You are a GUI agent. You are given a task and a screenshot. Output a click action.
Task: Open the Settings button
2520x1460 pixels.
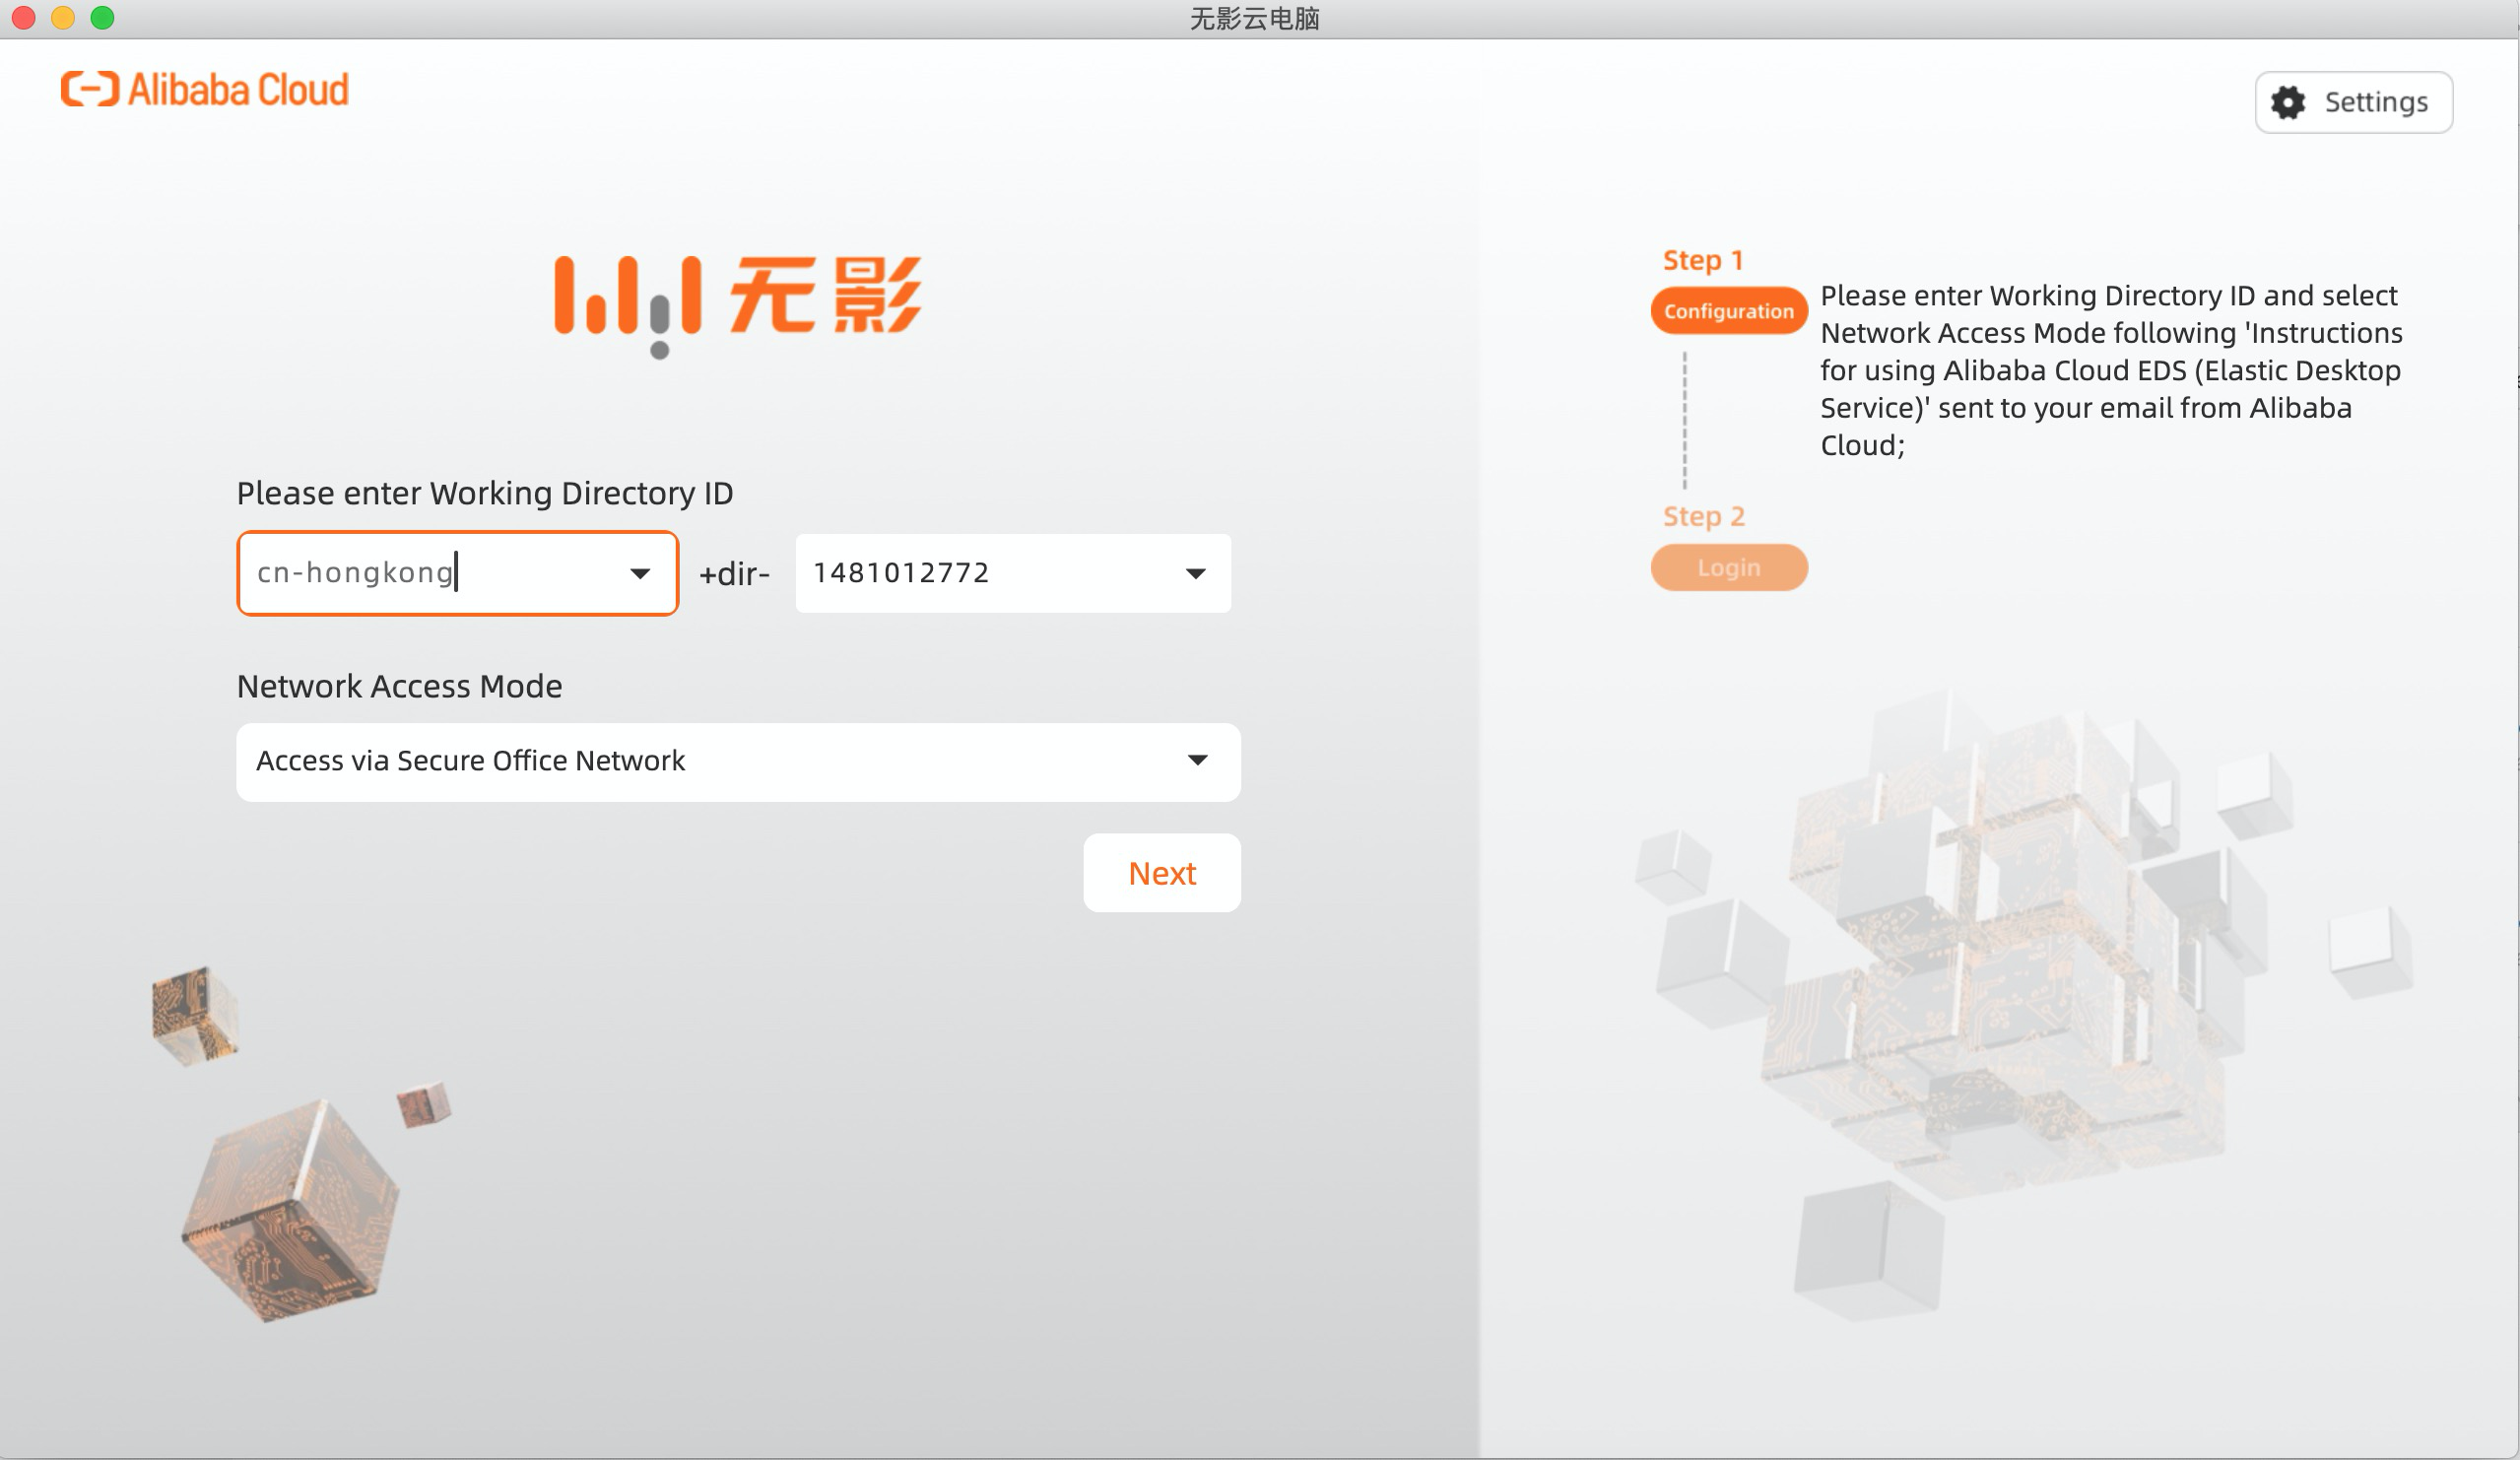pos(2353,102)
